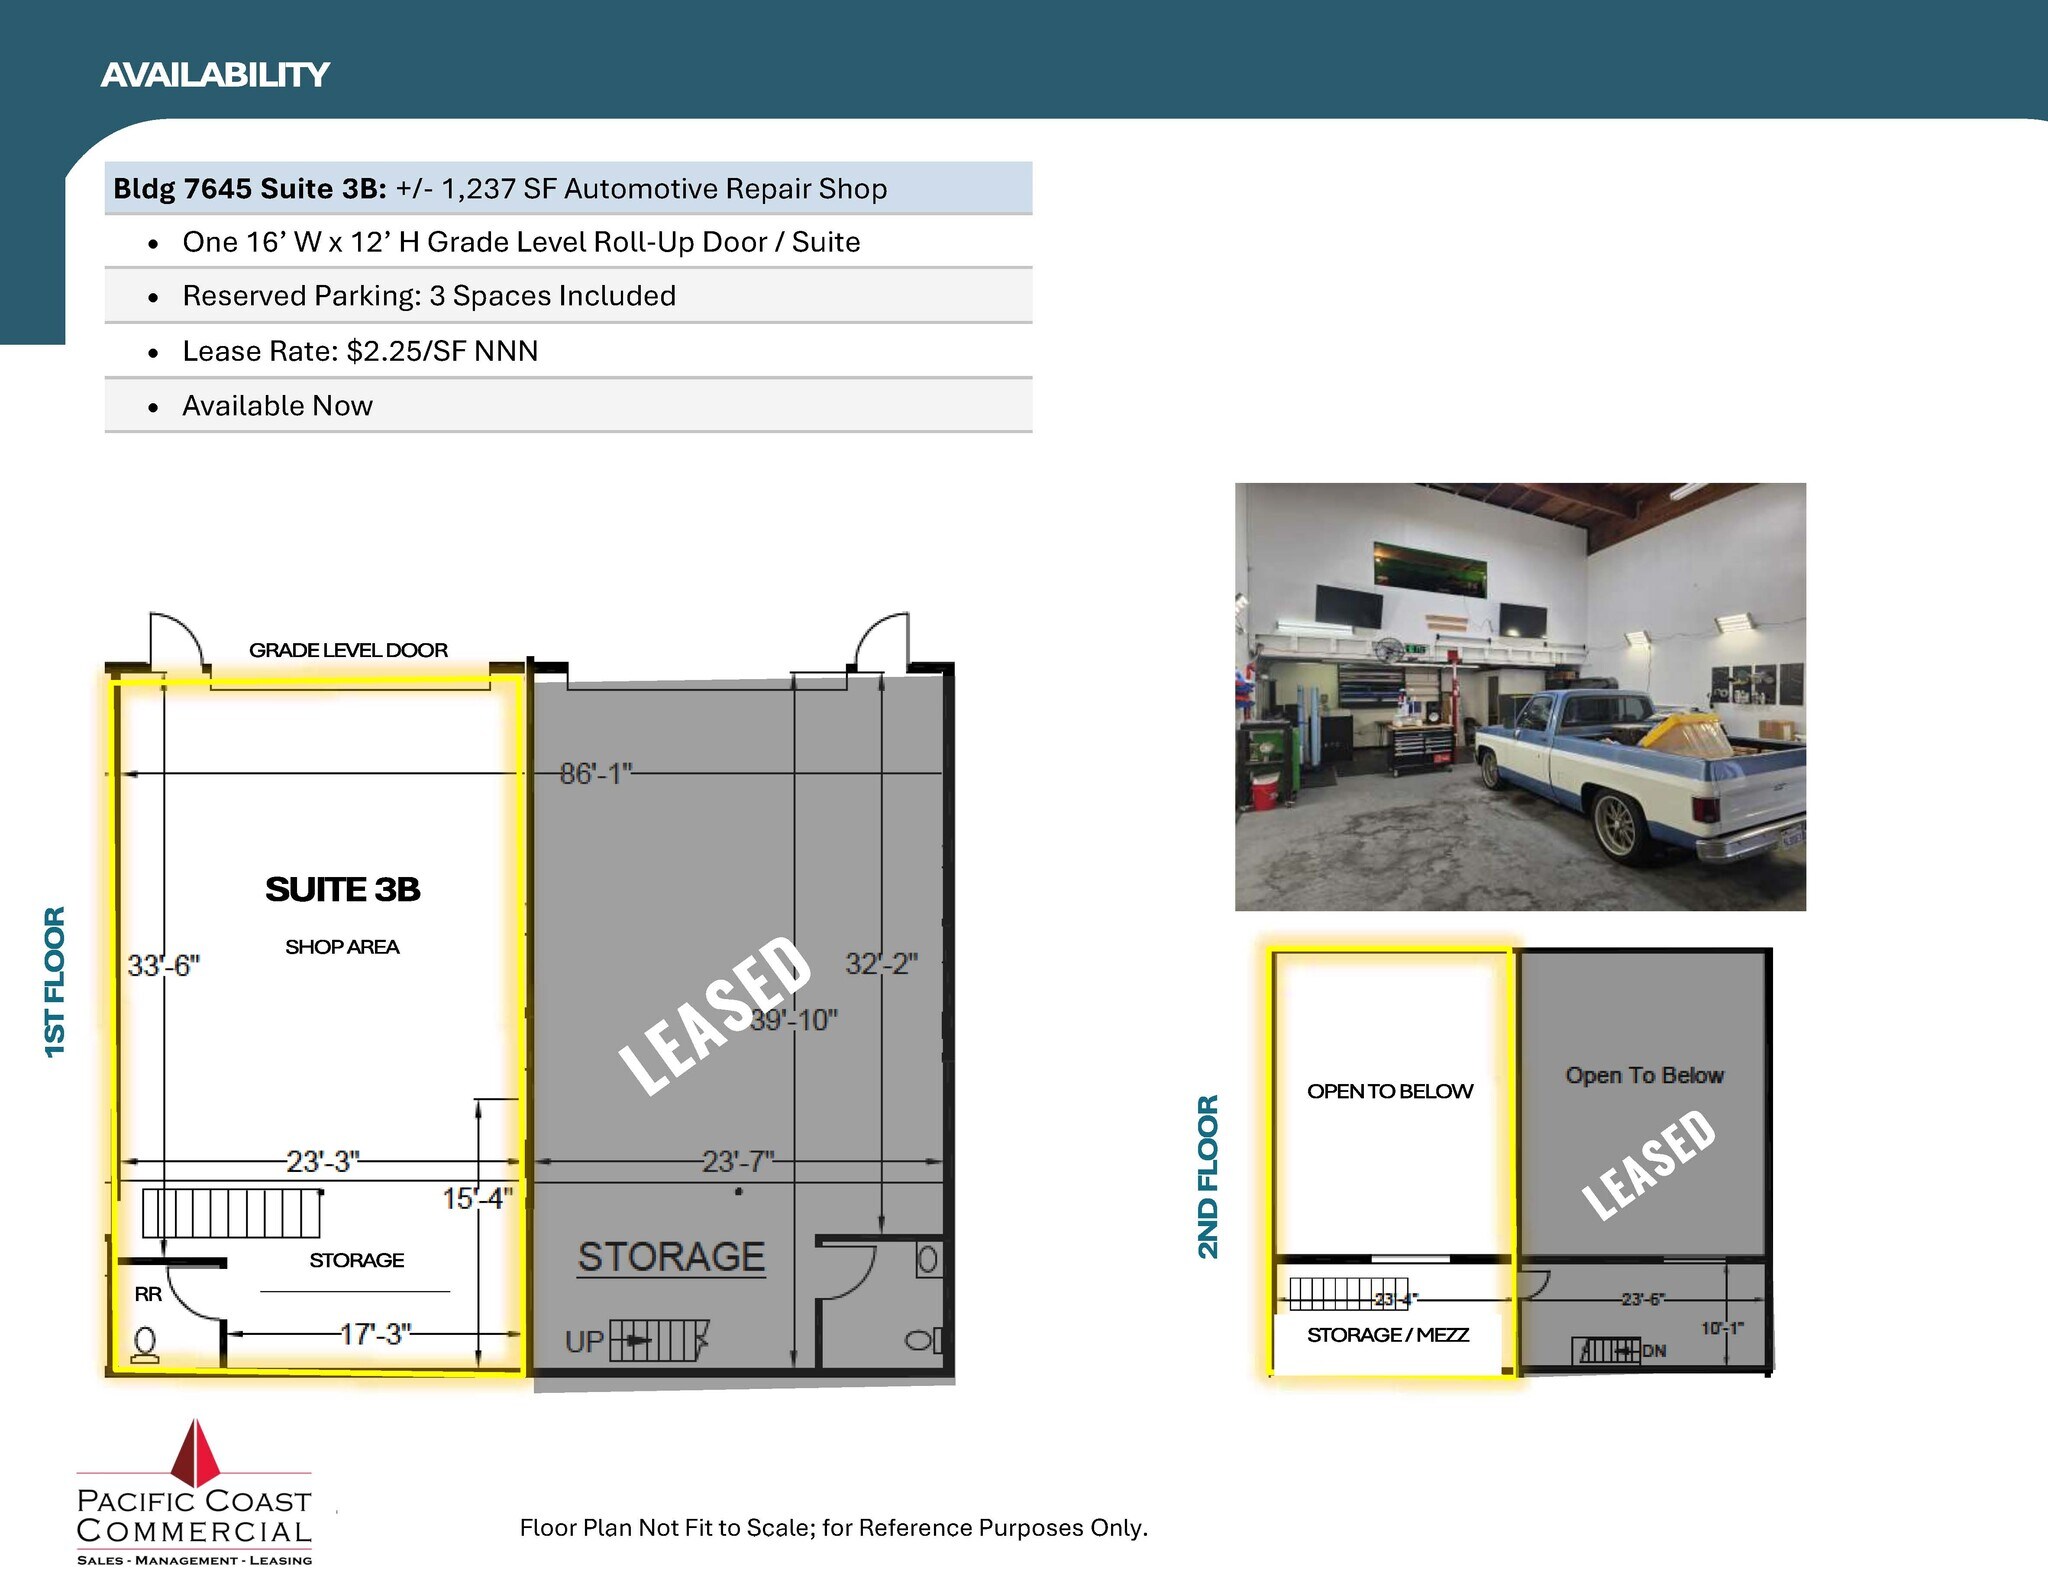This screenshot has width=2048, height=1583.
Task: Click the mezzanine staircase symbol on 2nd floor
Action: [x=1347, y=1293]
